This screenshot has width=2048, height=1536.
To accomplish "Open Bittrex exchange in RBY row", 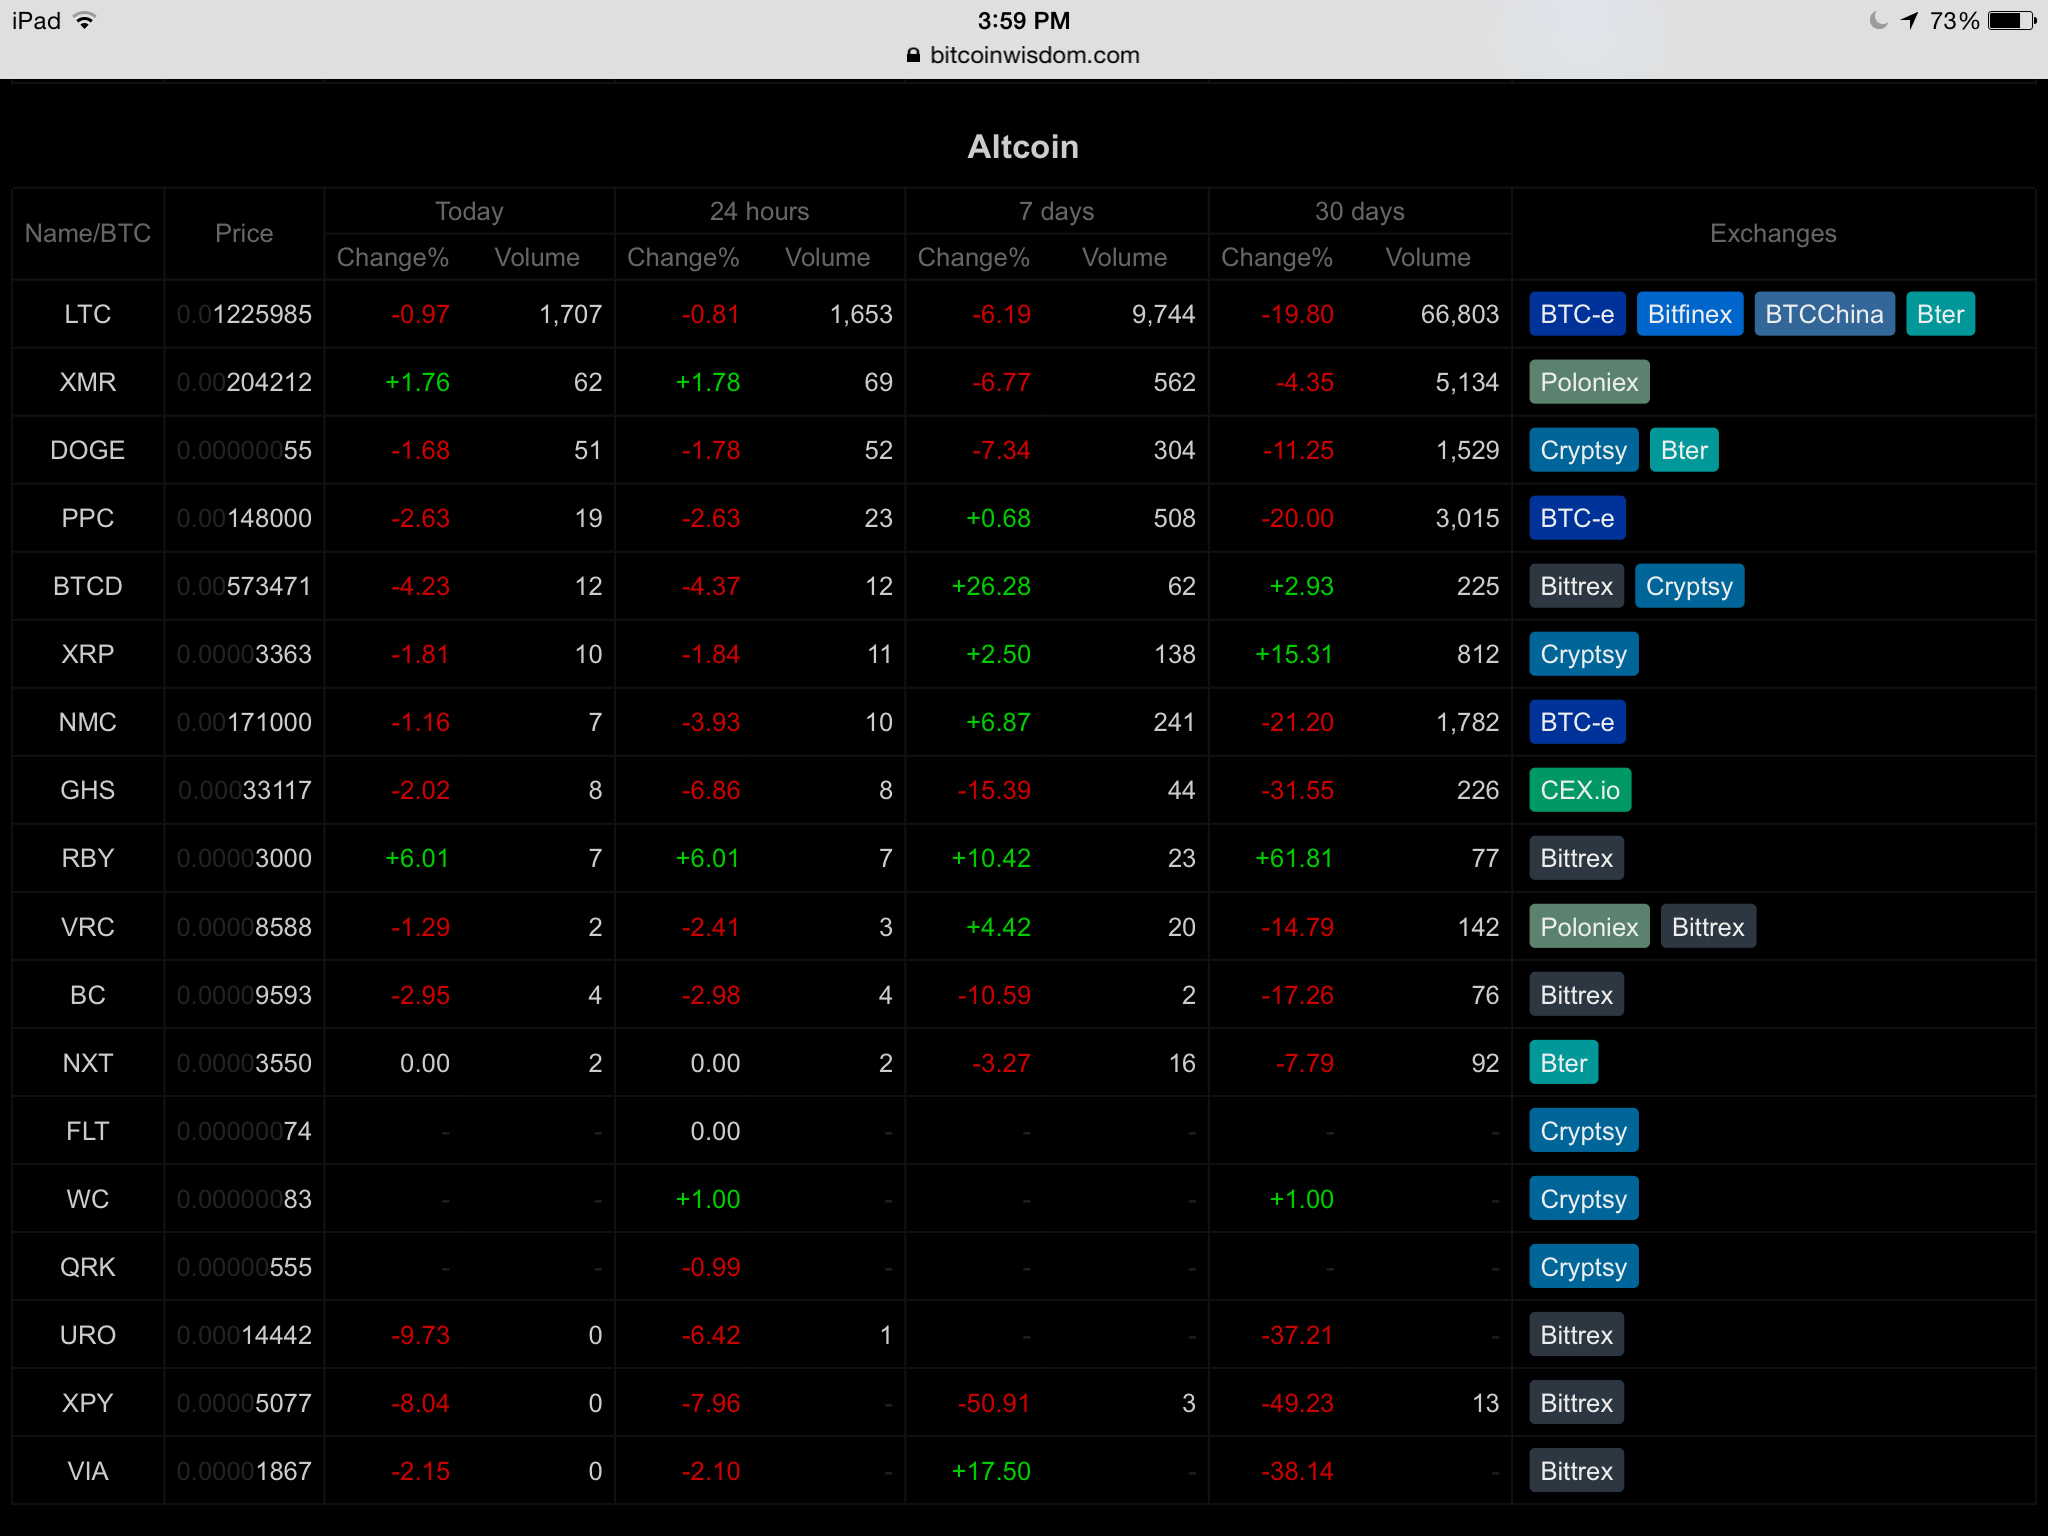I will click(1576, 858).
